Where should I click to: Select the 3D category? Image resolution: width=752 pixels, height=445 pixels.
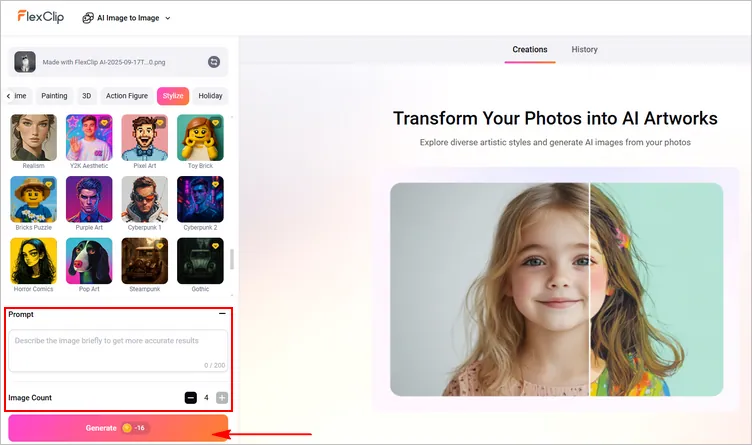pyautogui.click(x=86, y=96)
